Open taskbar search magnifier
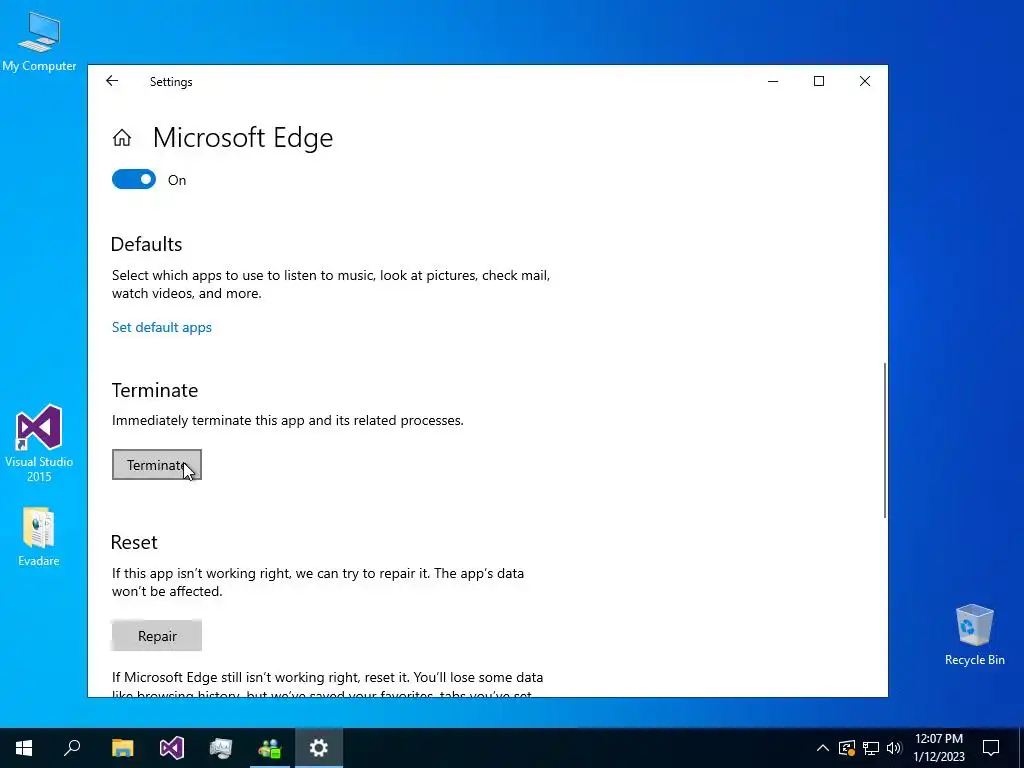Screen dimensions: 1024x768 tap(72, 748)
